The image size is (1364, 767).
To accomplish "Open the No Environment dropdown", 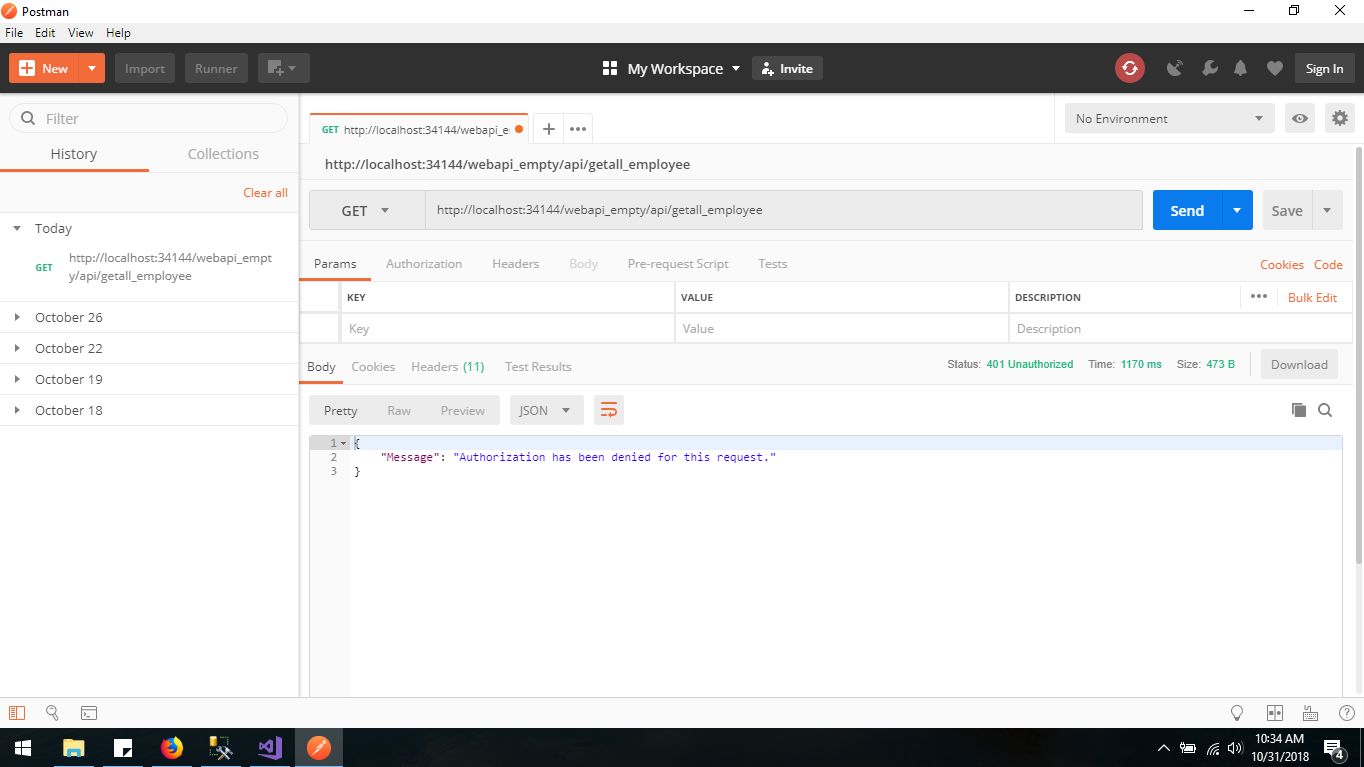I will [1168, 118].
